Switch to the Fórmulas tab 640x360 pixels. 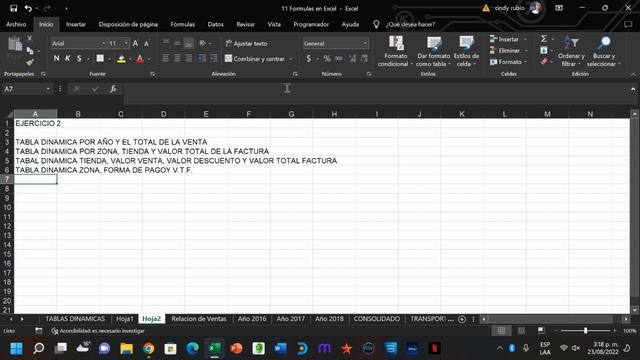pyautogui.click(x=182, y=24)
